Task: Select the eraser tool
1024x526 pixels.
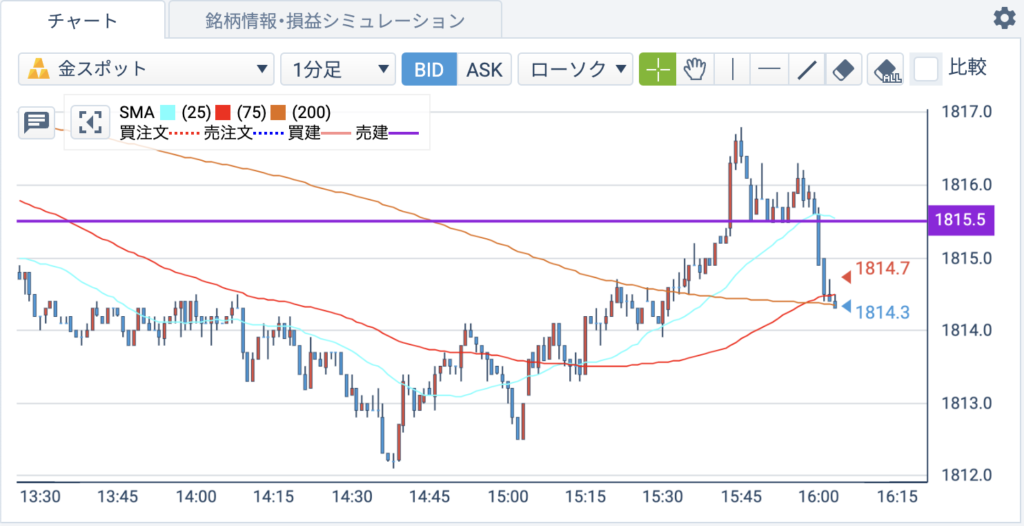Action: (x=844, y=69)
